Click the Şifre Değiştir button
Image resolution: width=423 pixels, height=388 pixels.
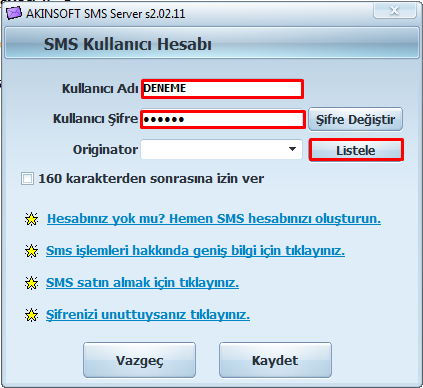point(355,119)
